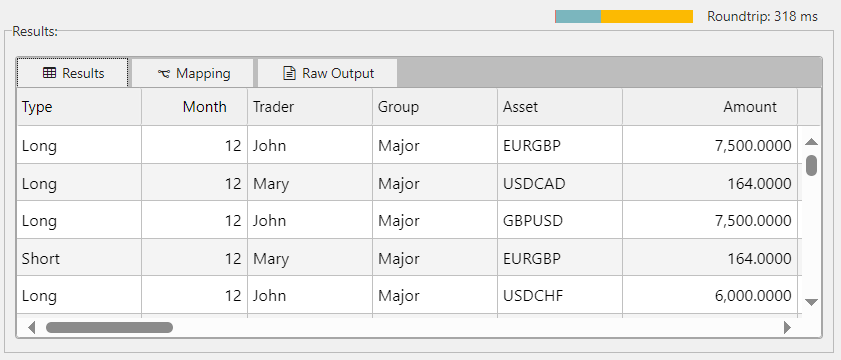This screenshot has height=360, width=841.
Task: Open the Raw Output tab
Action: coord(328,73)
